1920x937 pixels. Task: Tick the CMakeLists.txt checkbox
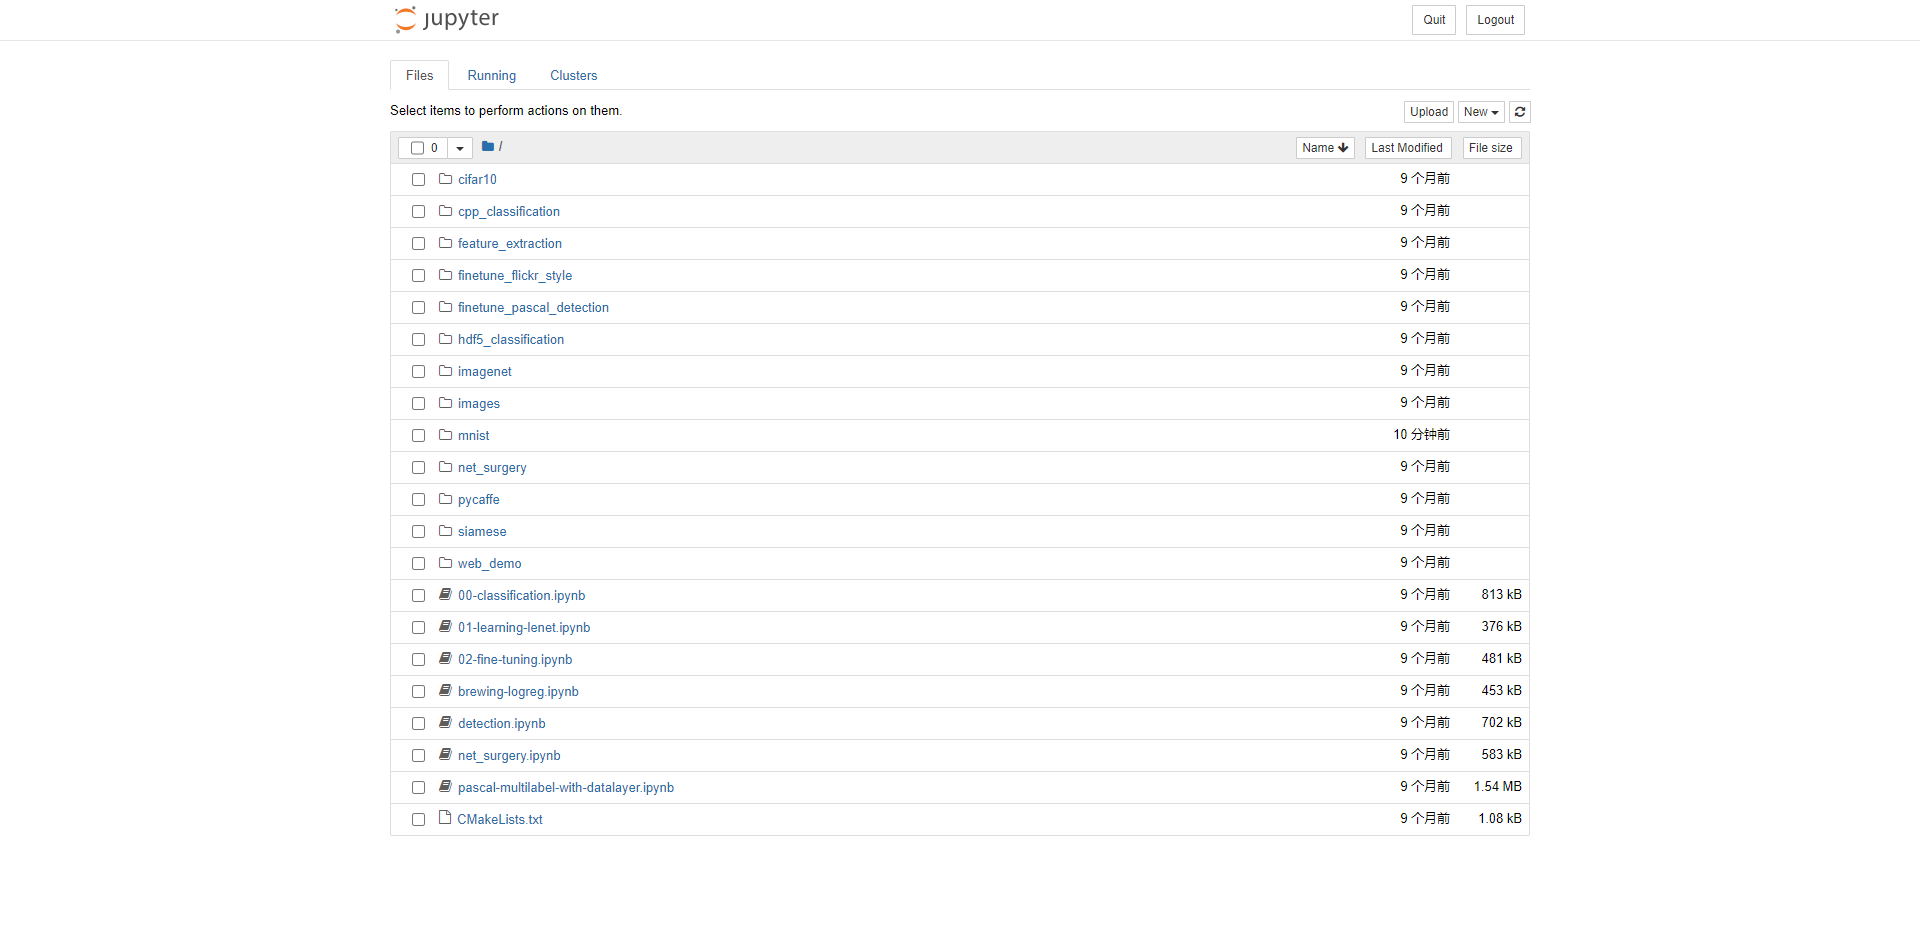point(418,820)
